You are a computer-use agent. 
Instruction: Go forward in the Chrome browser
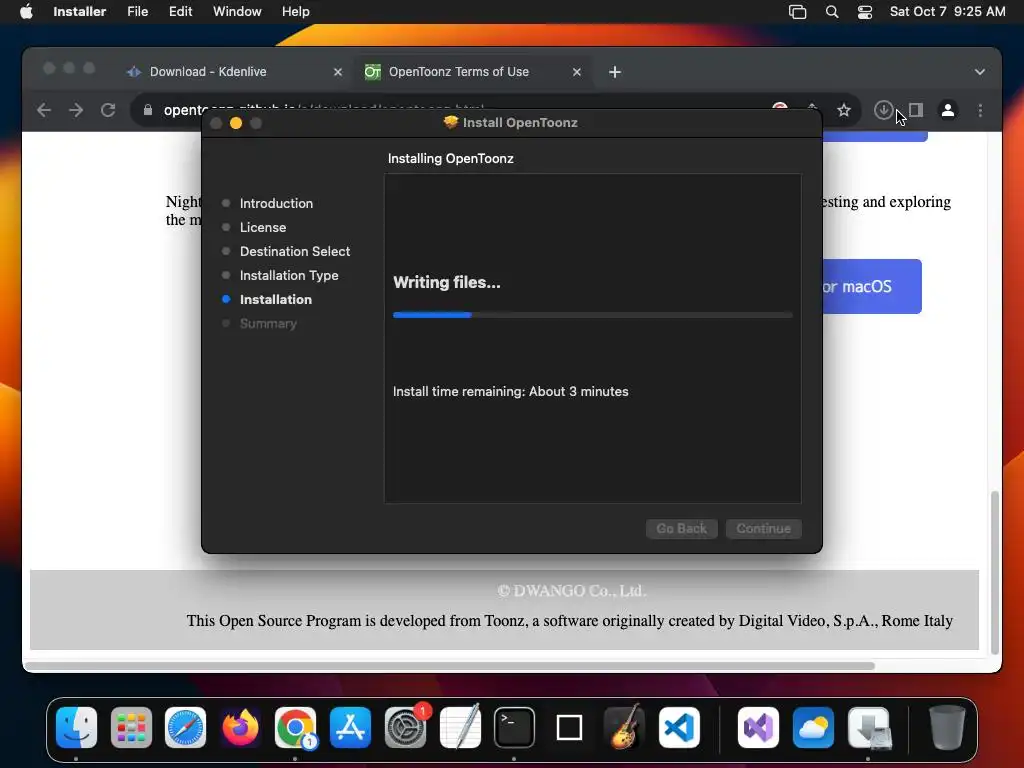point(76,110)
